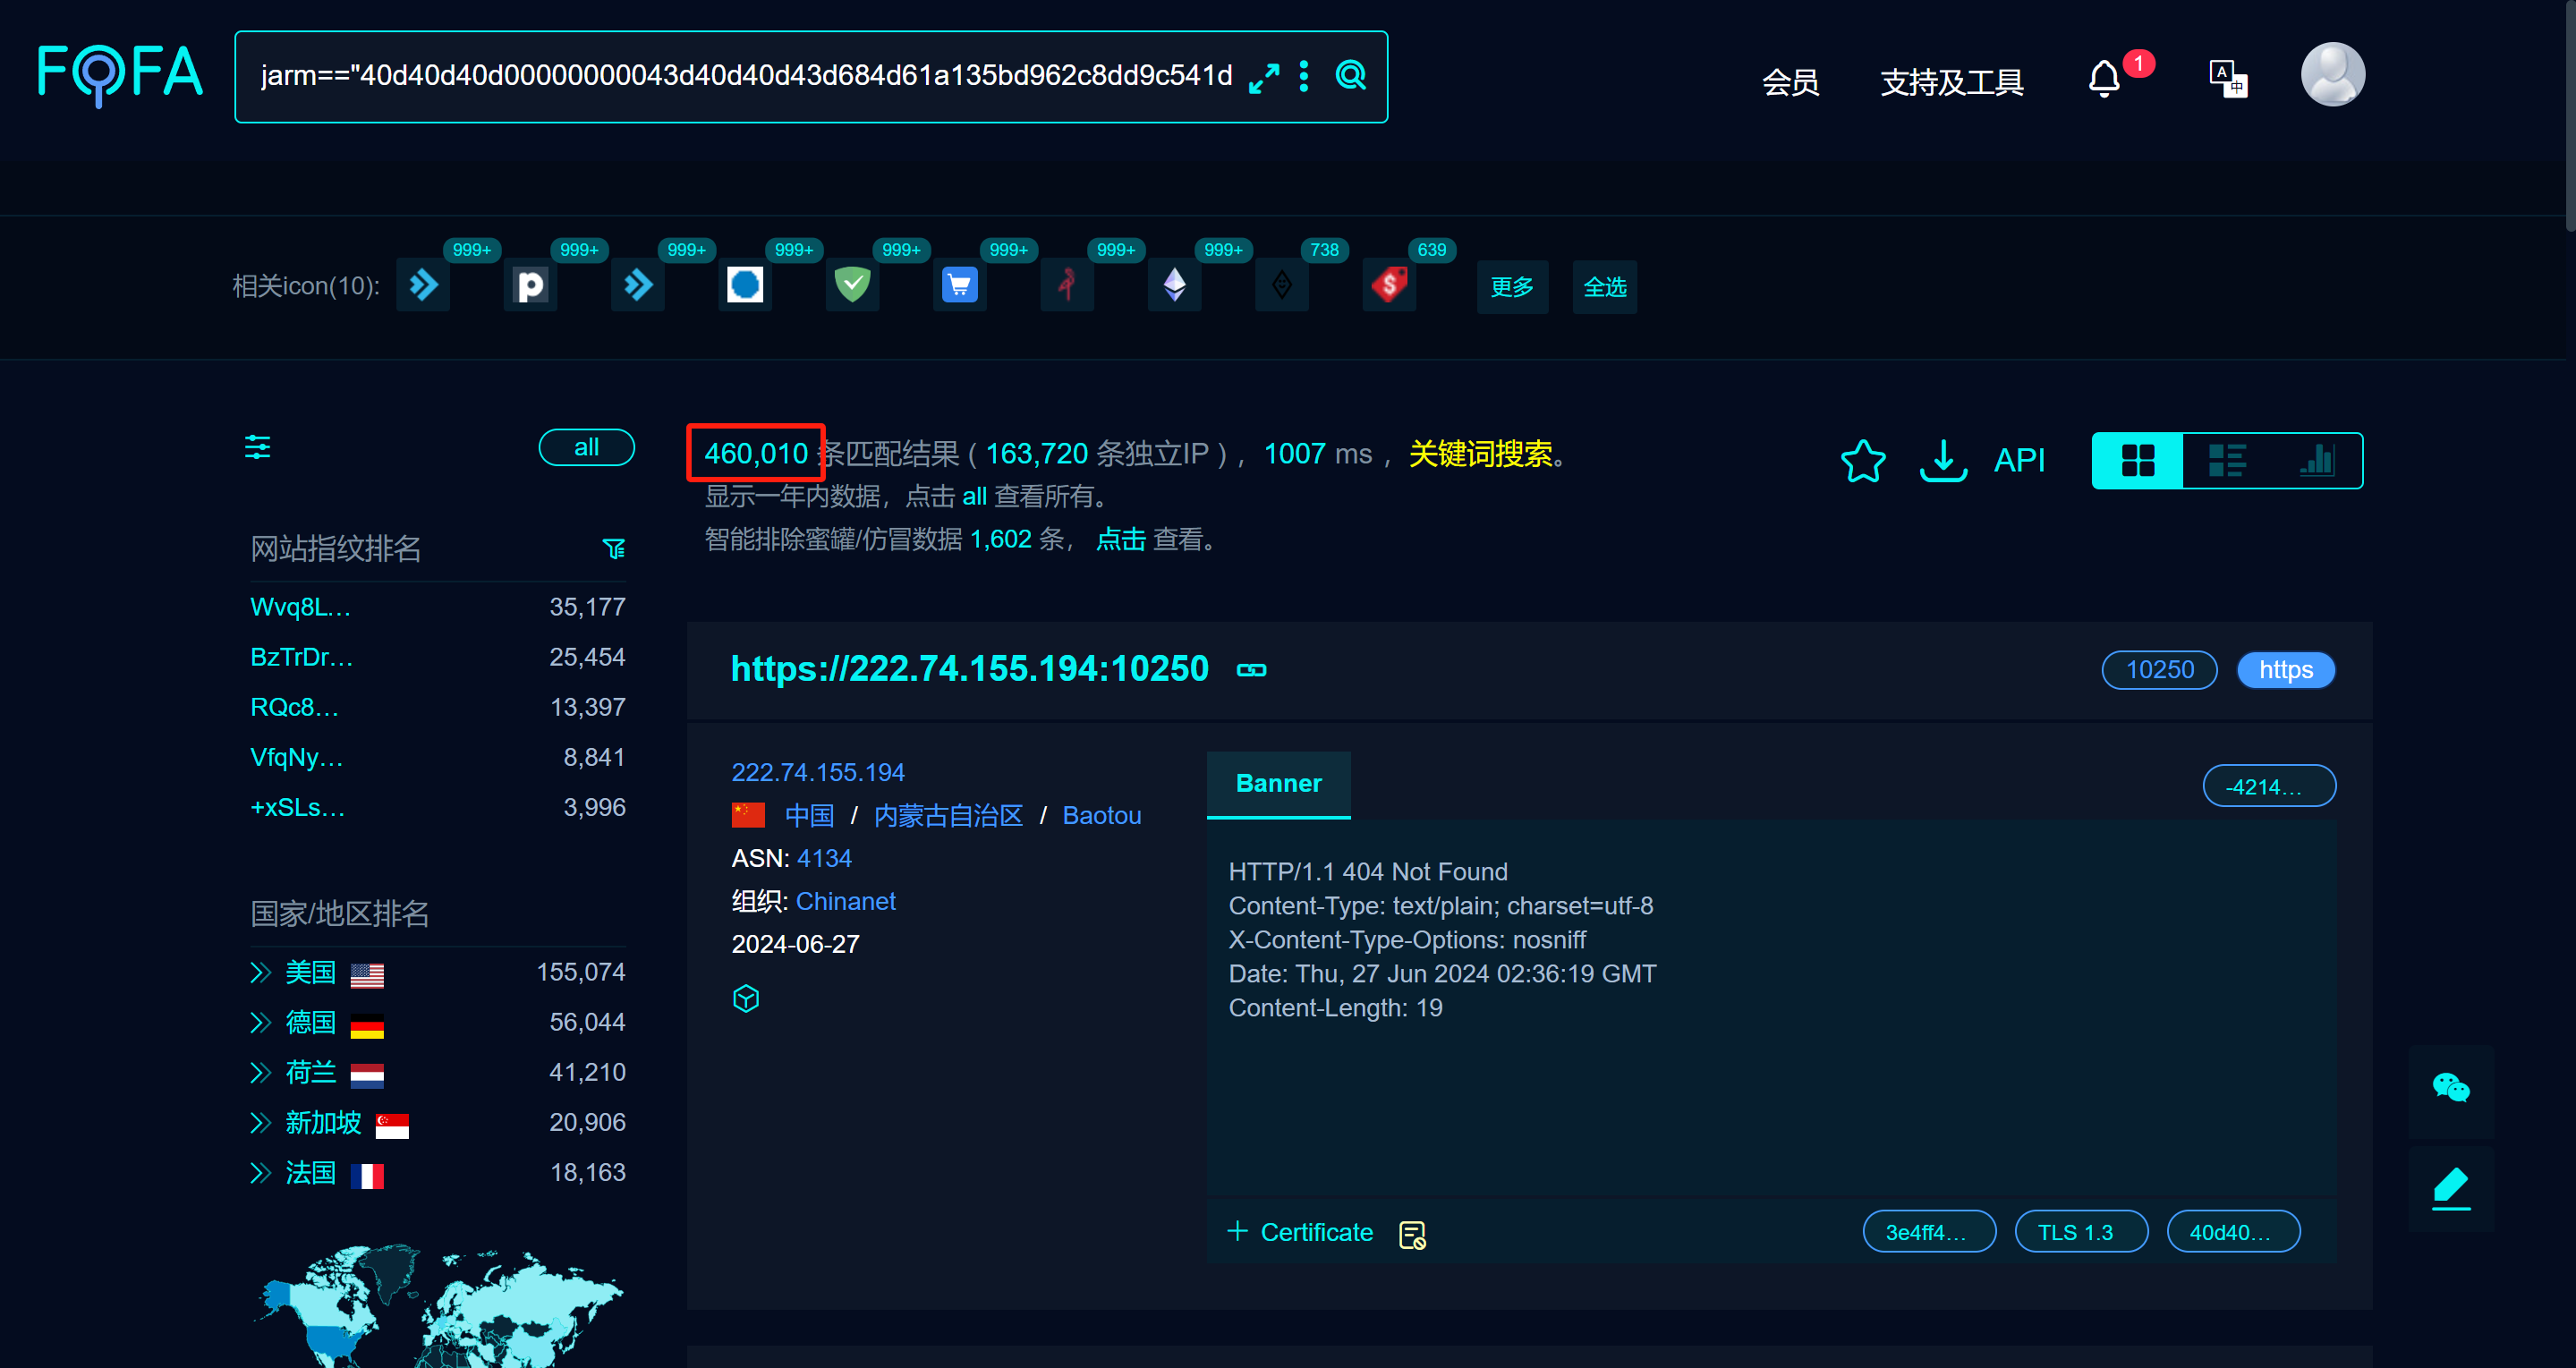Image resolution: width=2576 pixels, height=1368 pixels.
Task: Open the three-dot options in search box
Action: coord(1304,76)
